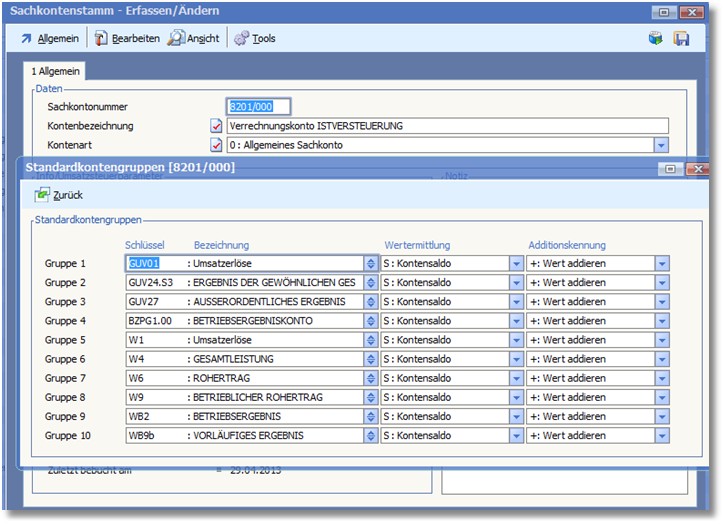Click the Zurück back arrow icon
The height and width of the screenshot is (524, 723).
42,195
